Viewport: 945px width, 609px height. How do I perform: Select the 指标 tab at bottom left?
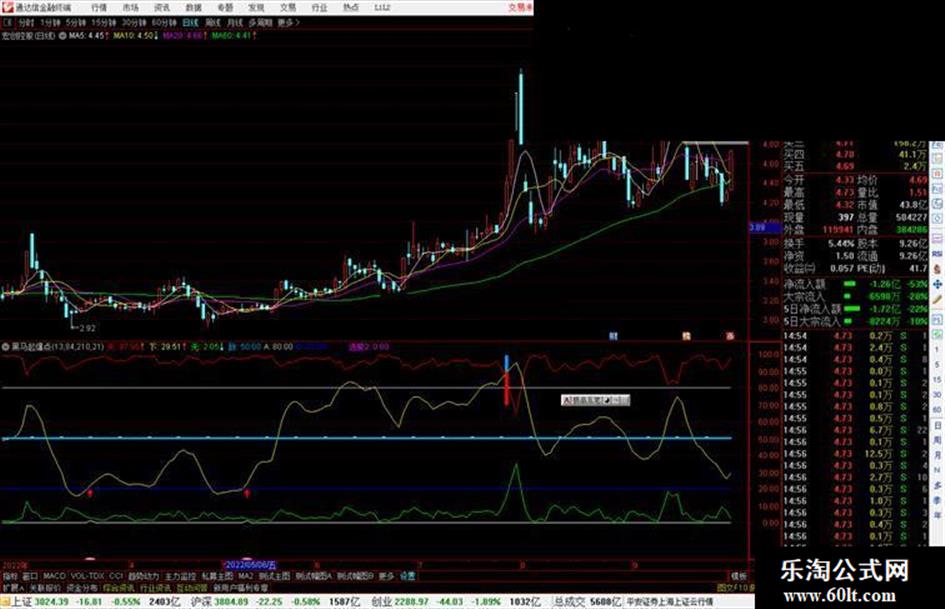click(10, 576)
